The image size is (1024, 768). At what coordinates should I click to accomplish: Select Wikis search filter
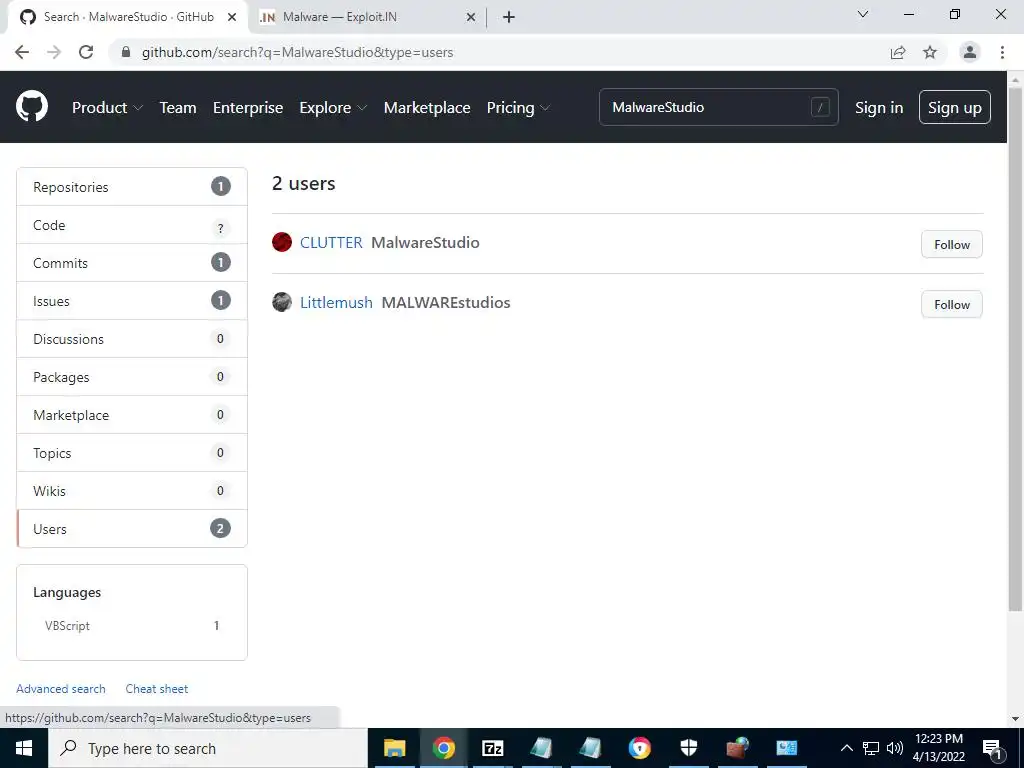click(x=132, y=491)
